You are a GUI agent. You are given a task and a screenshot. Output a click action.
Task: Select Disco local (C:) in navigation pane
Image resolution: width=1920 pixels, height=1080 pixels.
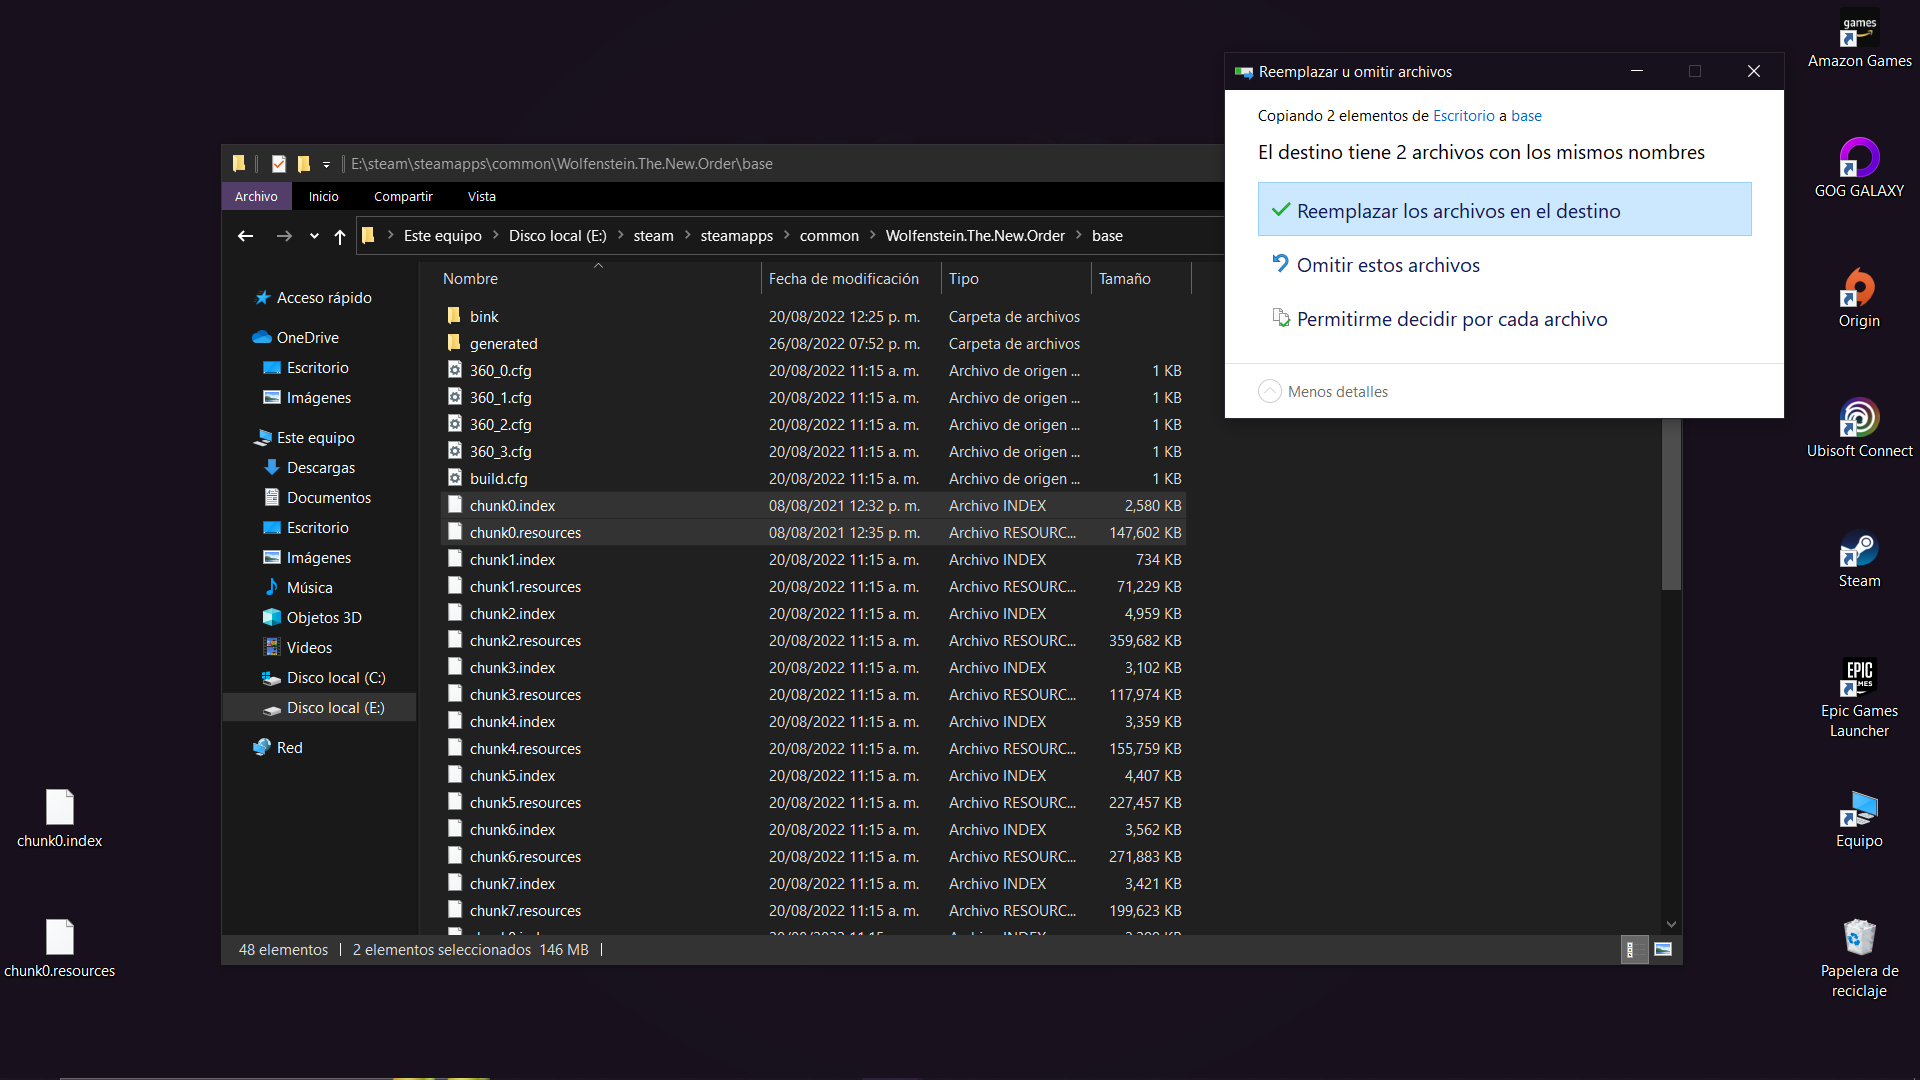tap(335, 678)
